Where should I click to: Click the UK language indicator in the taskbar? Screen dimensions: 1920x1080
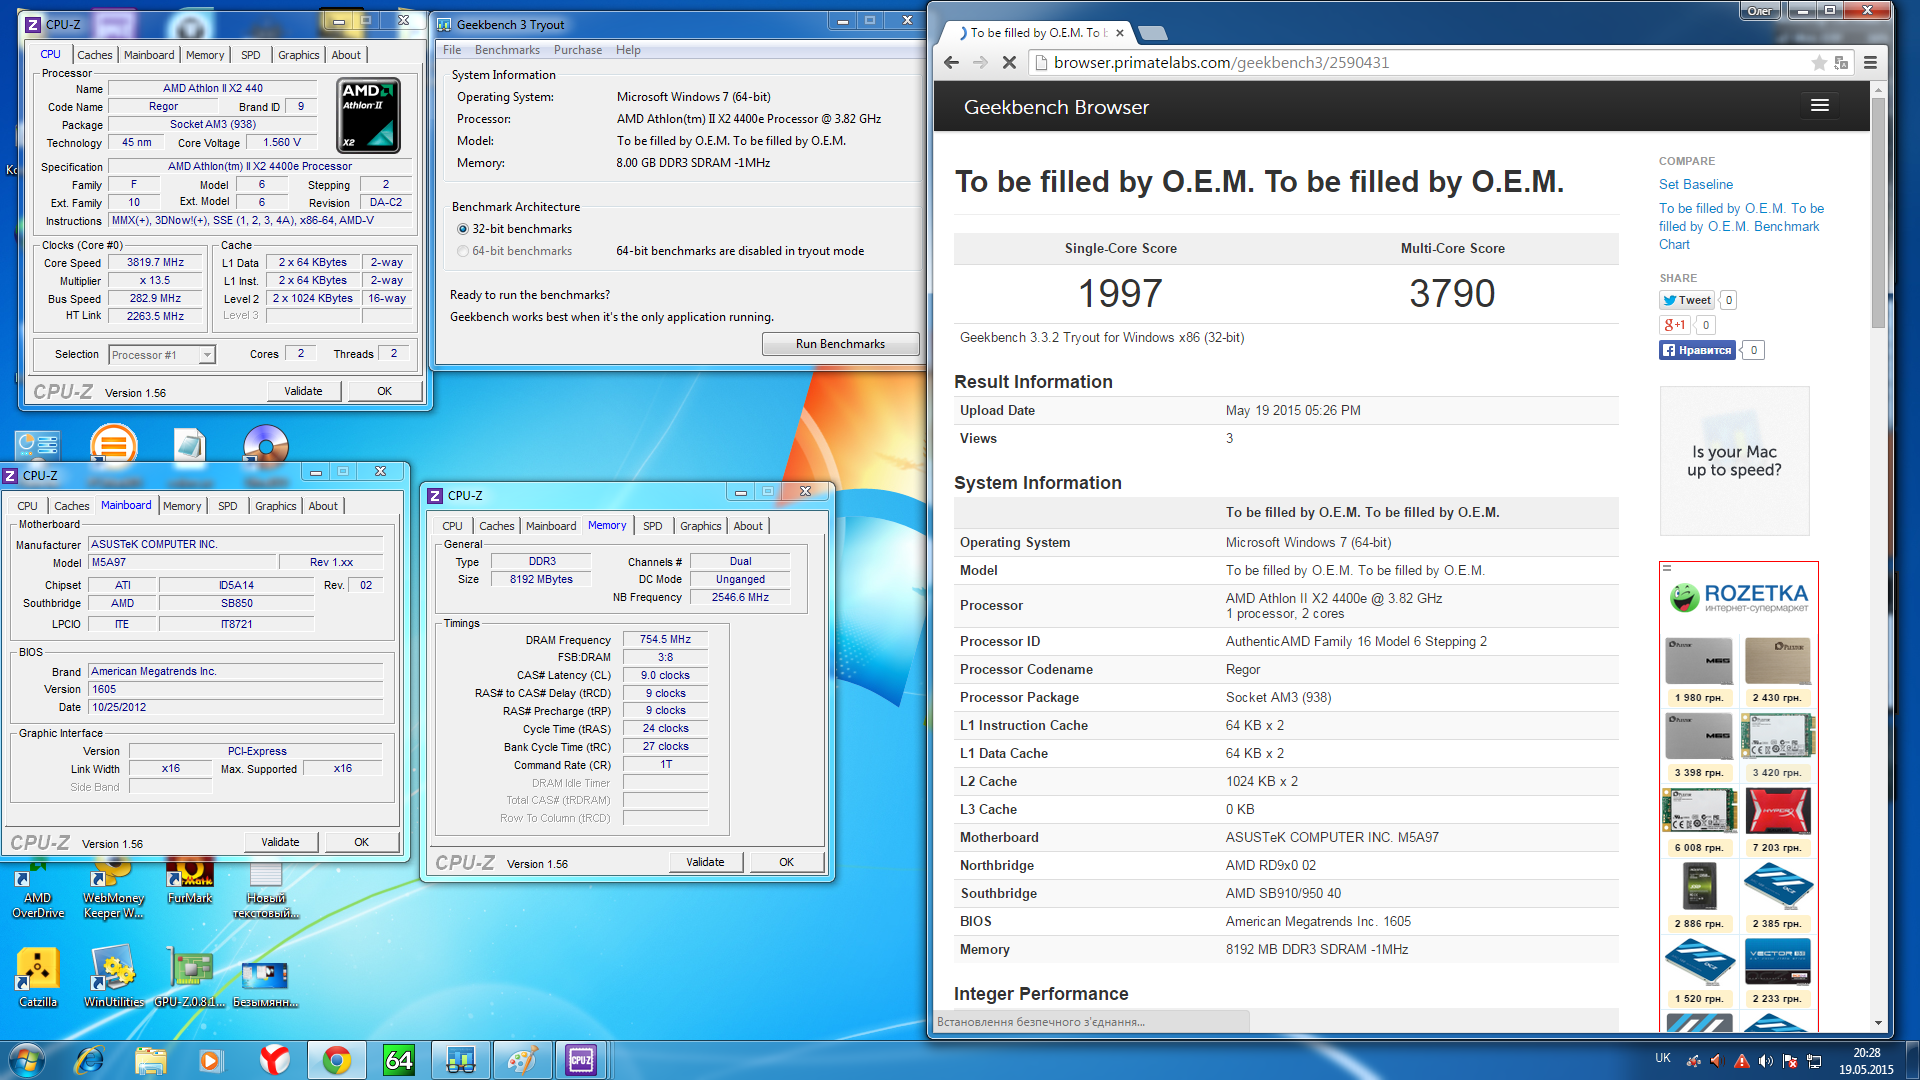[1663, 1058]
